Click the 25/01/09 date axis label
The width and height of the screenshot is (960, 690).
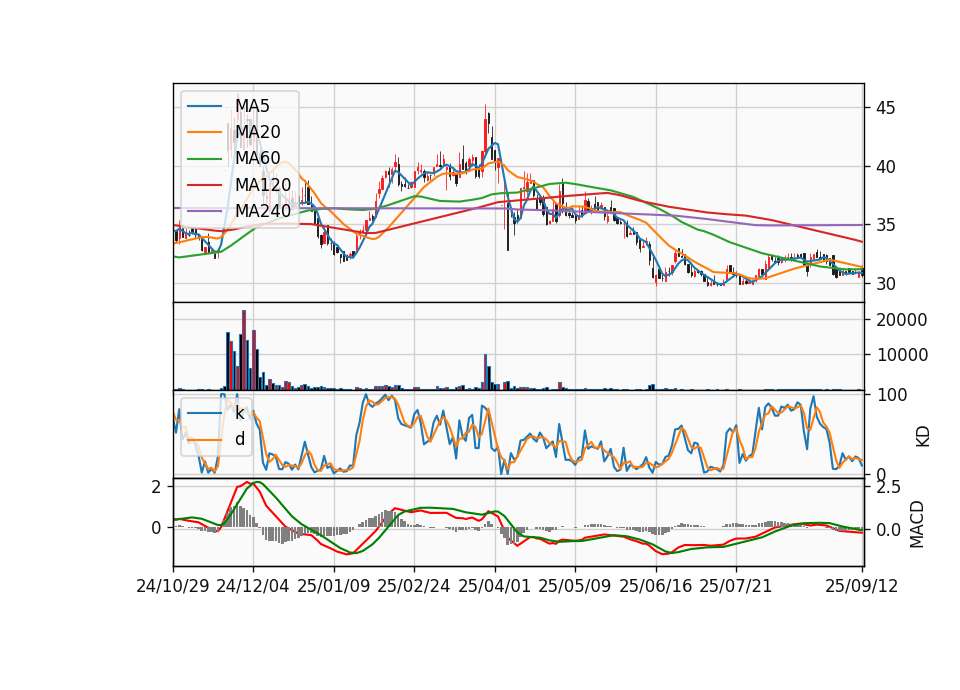(334, 586)
